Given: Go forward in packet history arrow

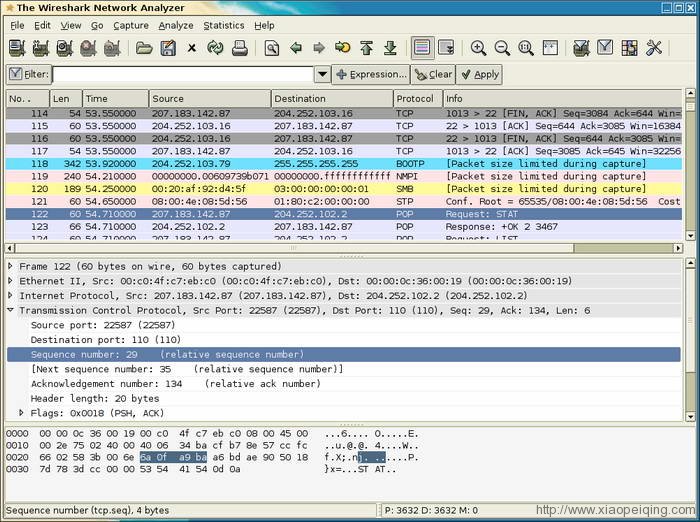Looking at the screenshot, I should 319,48.
